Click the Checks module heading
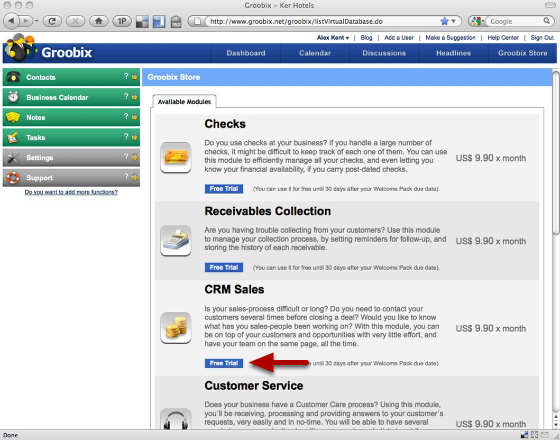This screenshot has height=440, width=560. pyautogui.click(x=225, y=124)
